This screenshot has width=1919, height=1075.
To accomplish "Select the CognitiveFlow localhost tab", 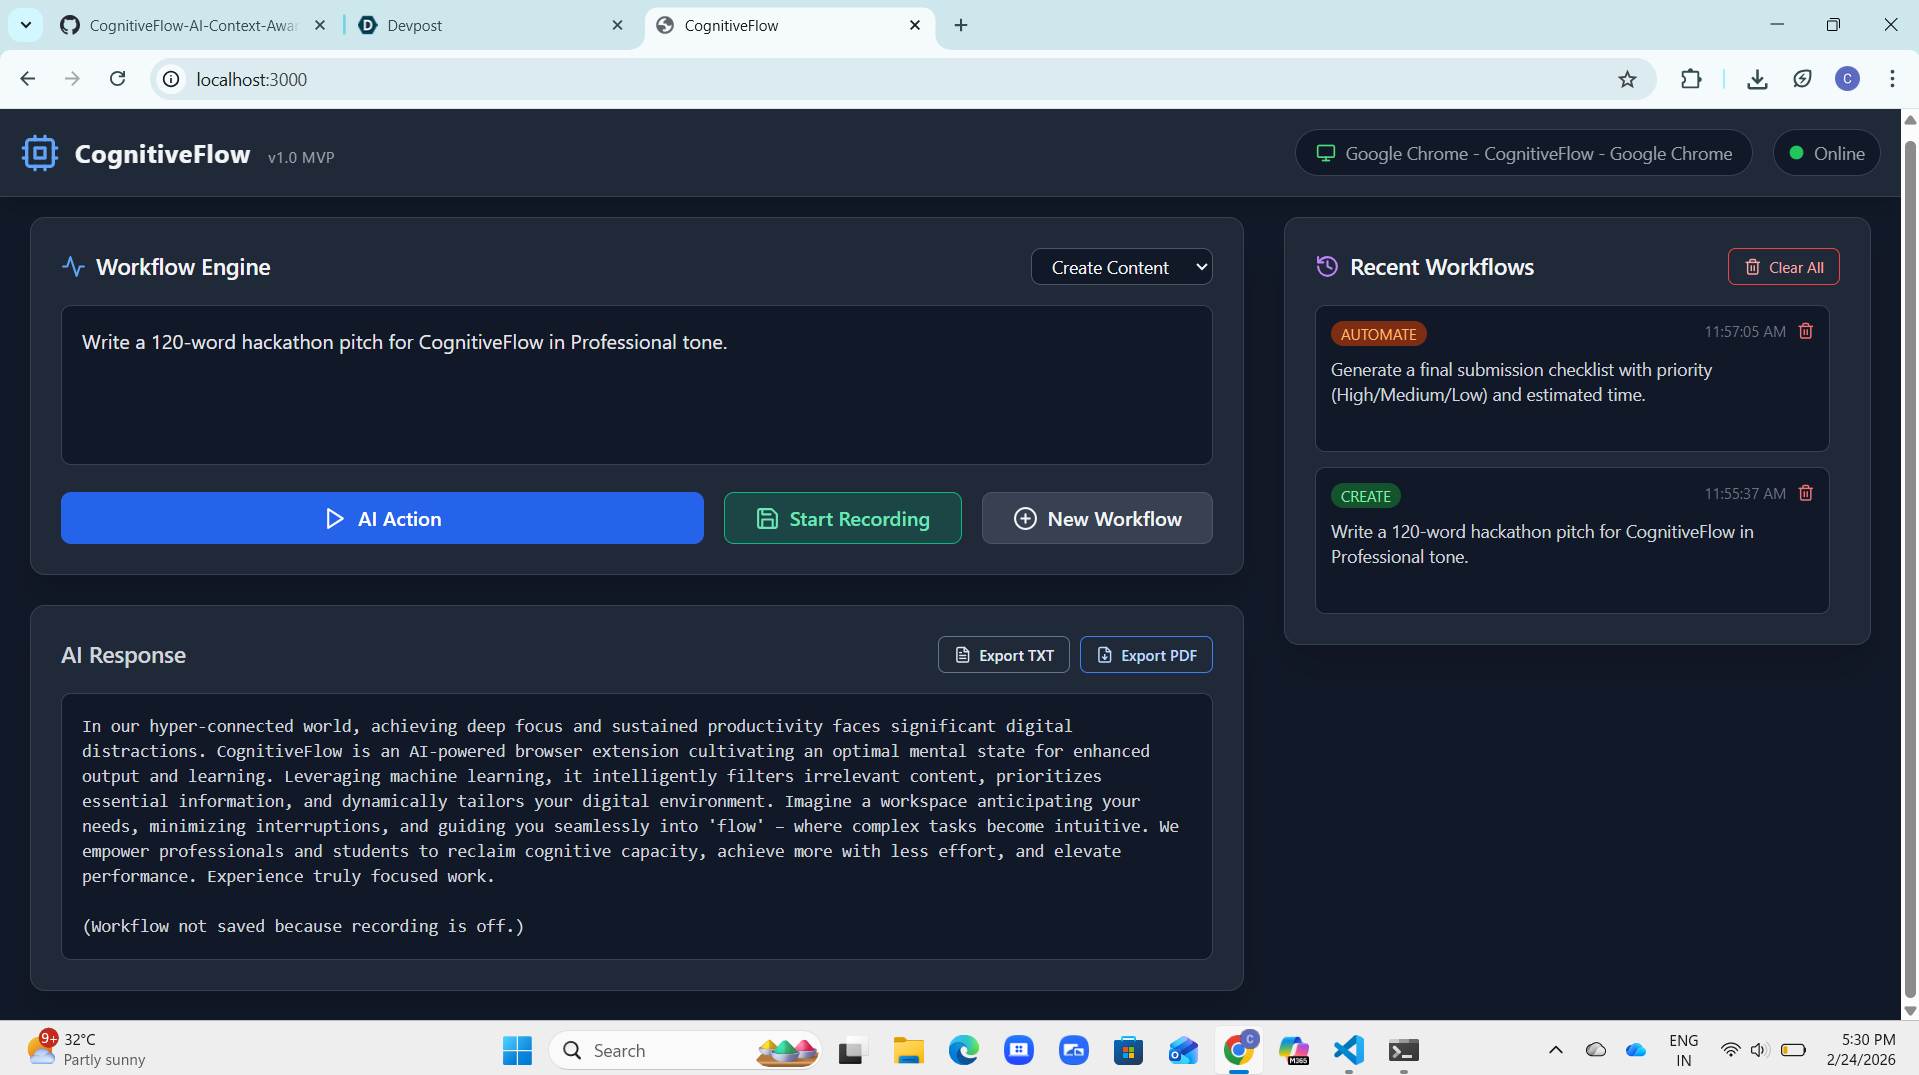I will coord(790,25).
